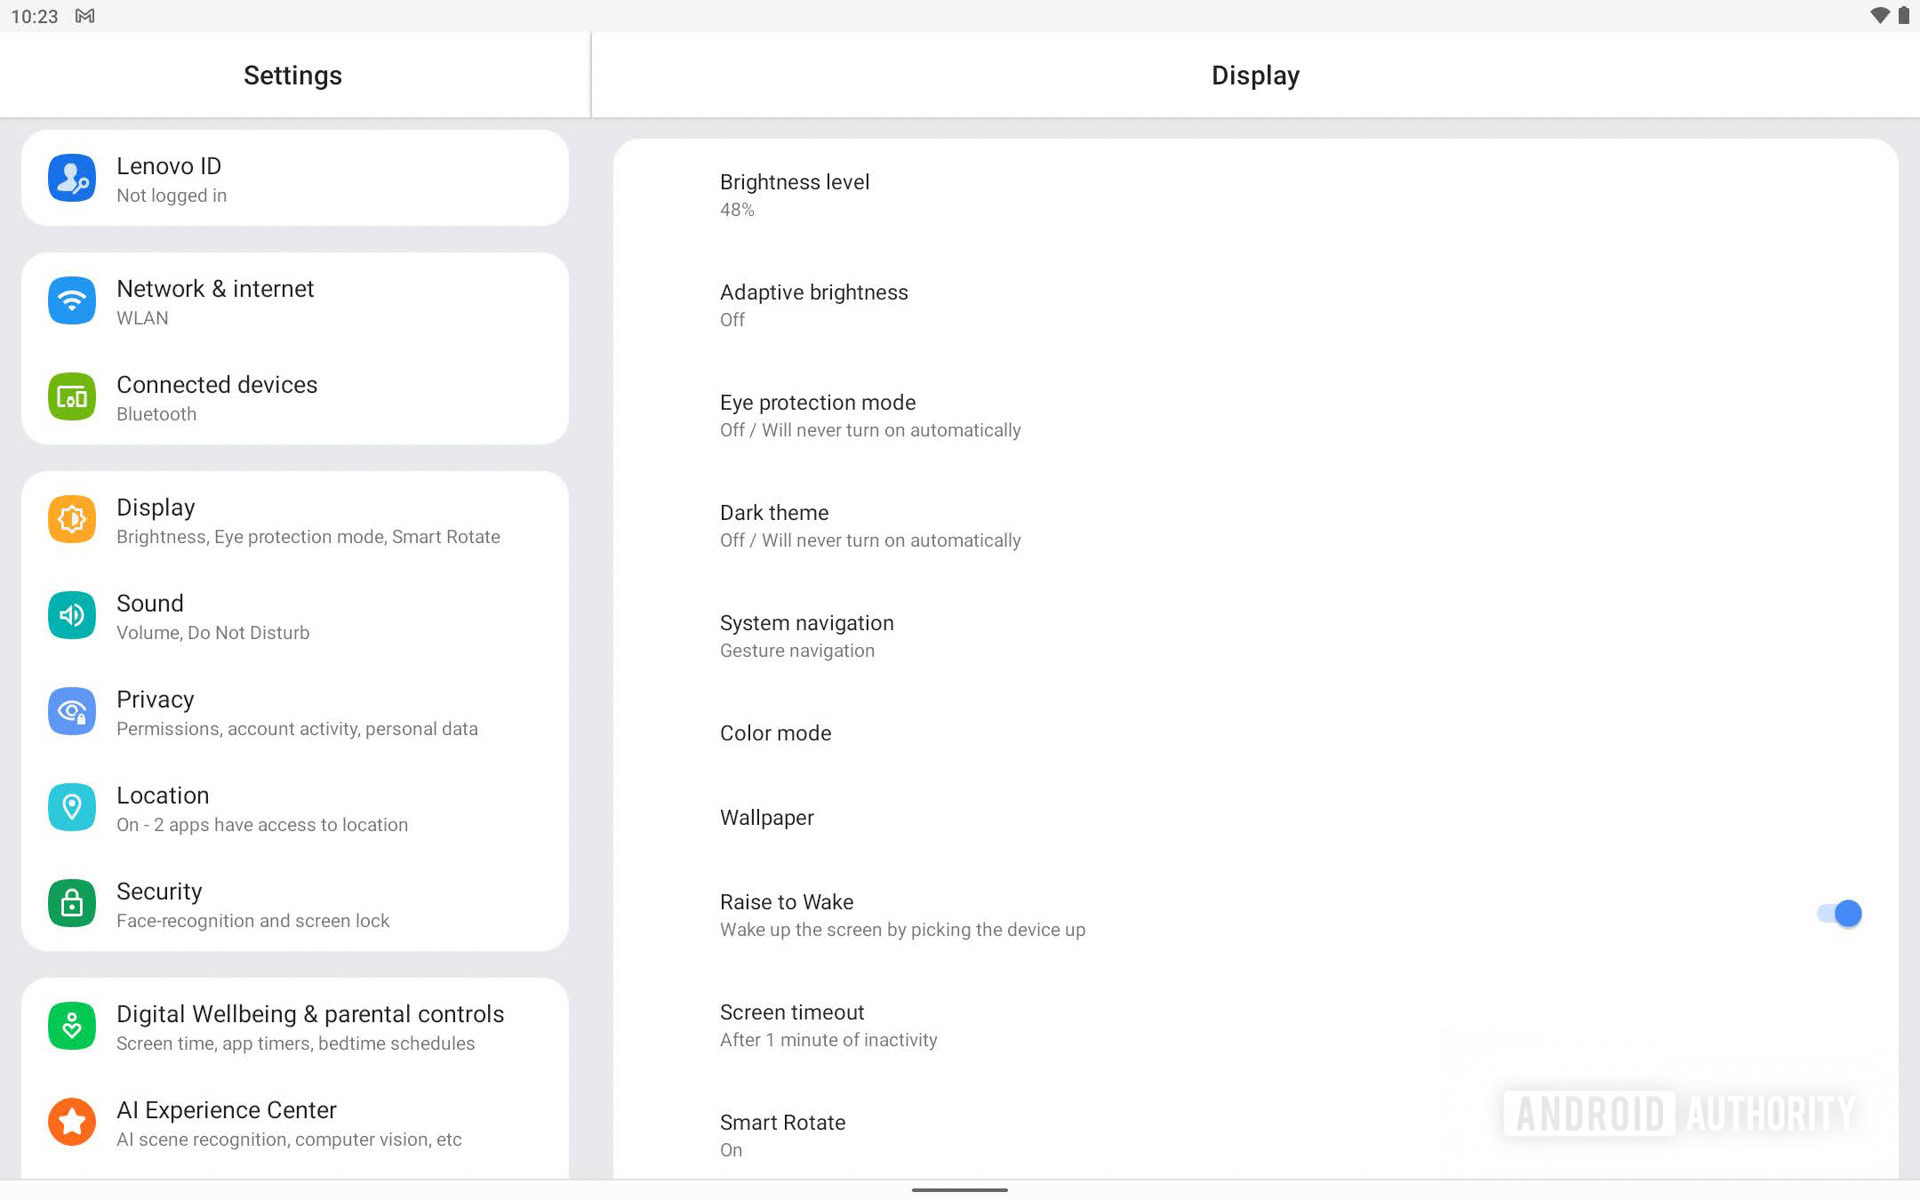Disable the Raise to Wake switch
The width and height of the screenshot is (1920, 1200).
[x=1839, y=914]
